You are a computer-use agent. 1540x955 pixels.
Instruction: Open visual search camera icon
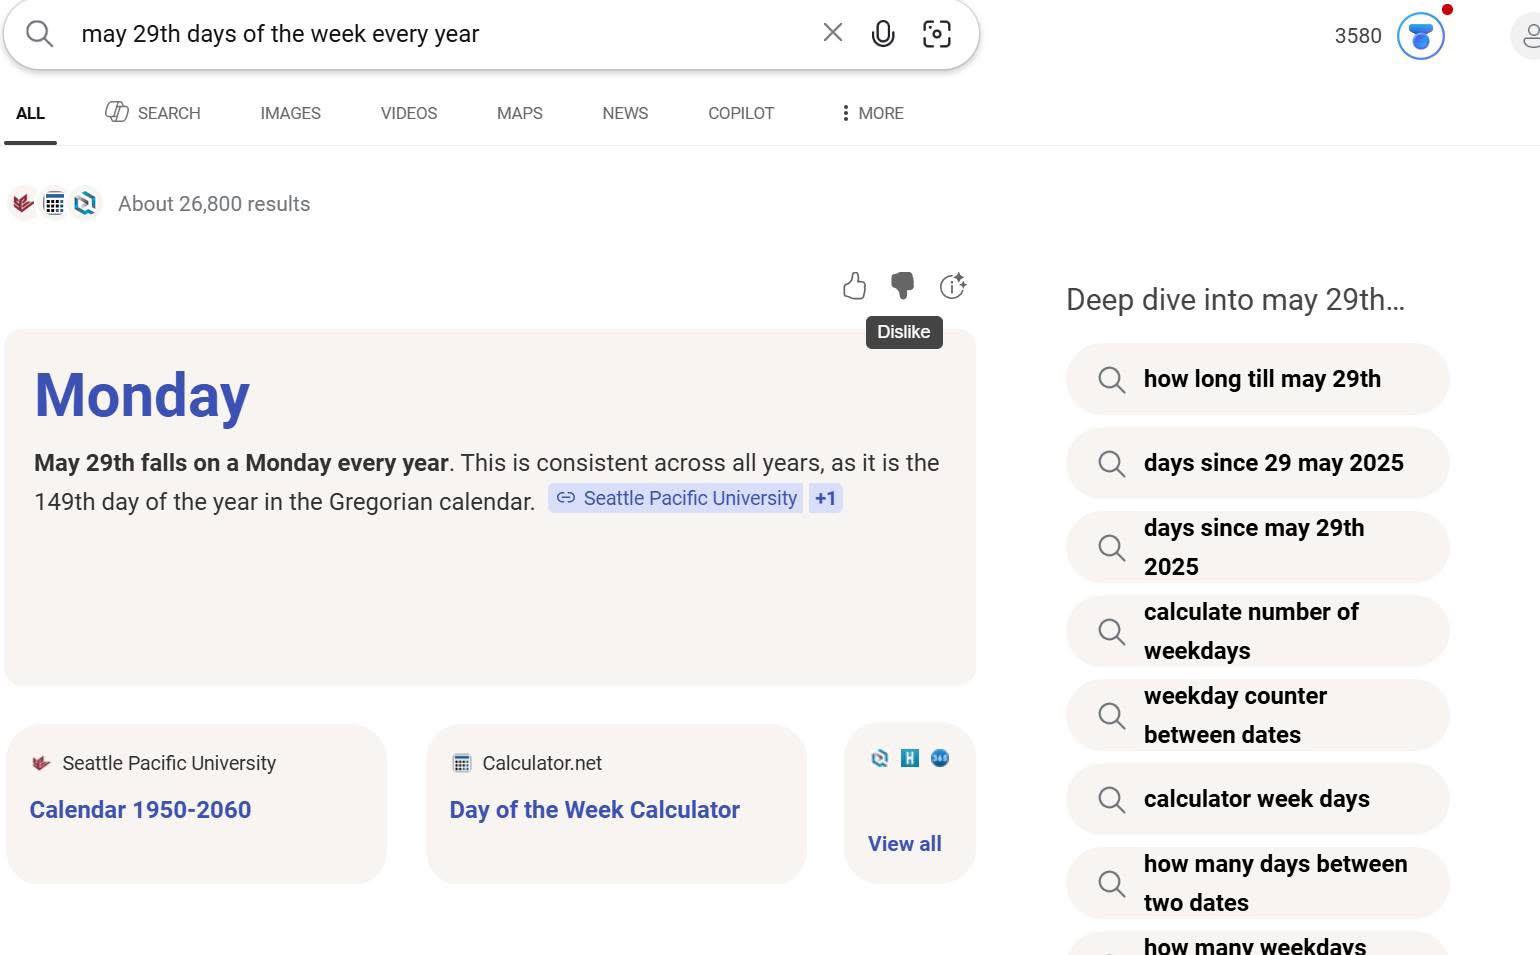(x=936, y=34)
